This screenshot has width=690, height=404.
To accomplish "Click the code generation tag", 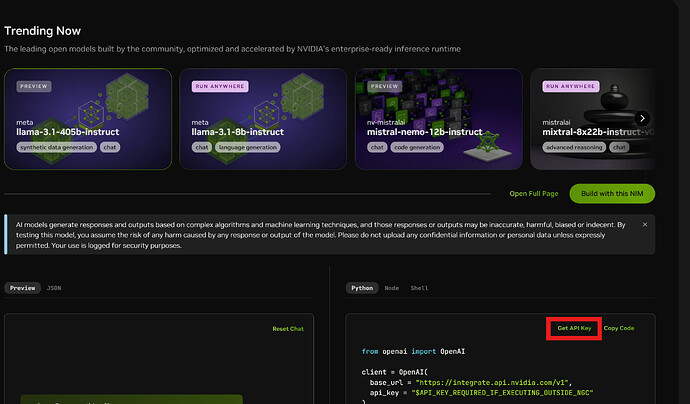I will (x=417, y=147).
